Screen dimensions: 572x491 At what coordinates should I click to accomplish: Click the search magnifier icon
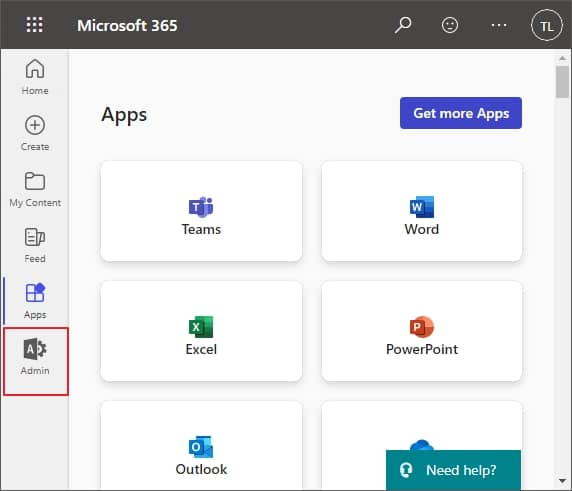coord(403,25)
